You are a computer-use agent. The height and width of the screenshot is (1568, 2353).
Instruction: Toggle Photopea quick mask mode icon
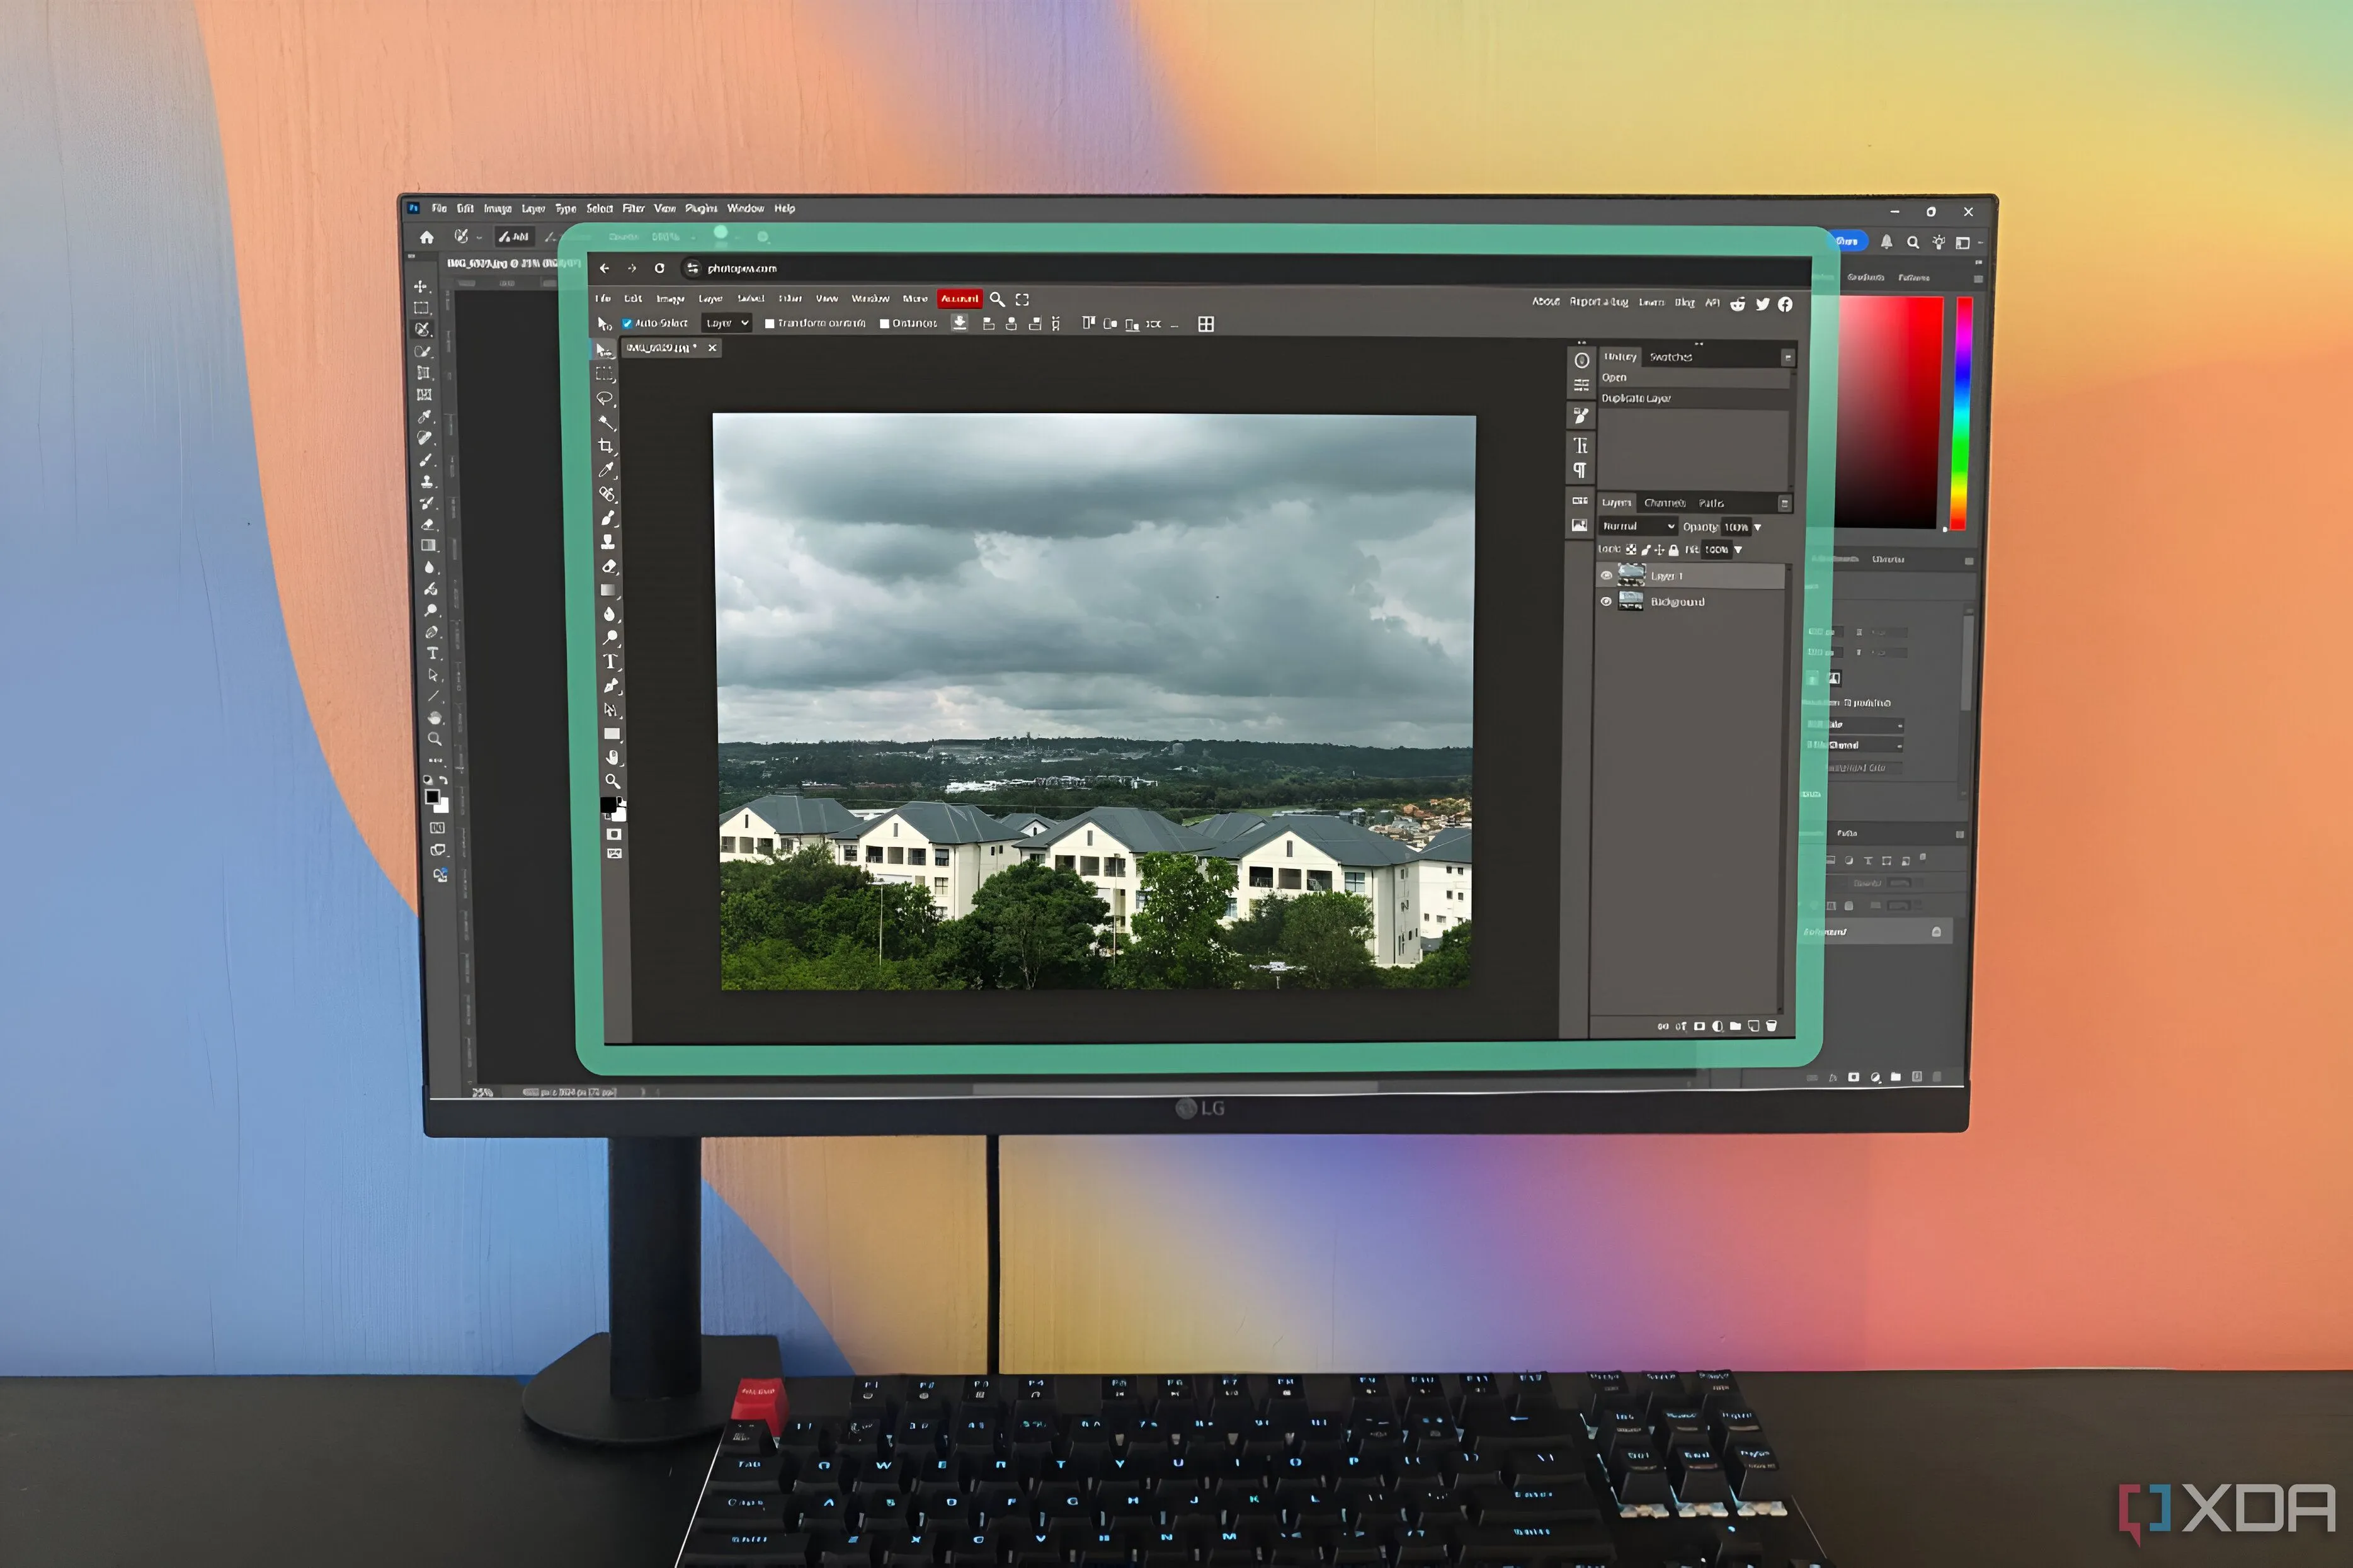point(614,834)
